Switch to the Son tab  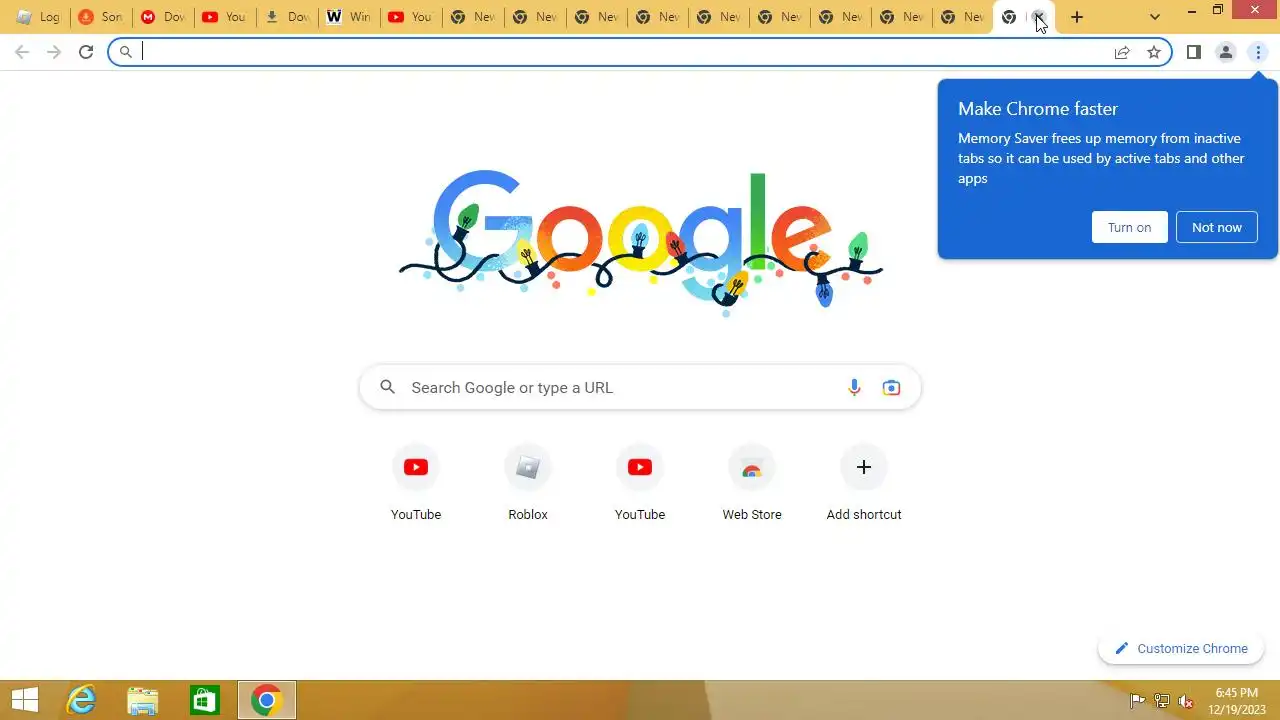(100, 17)
